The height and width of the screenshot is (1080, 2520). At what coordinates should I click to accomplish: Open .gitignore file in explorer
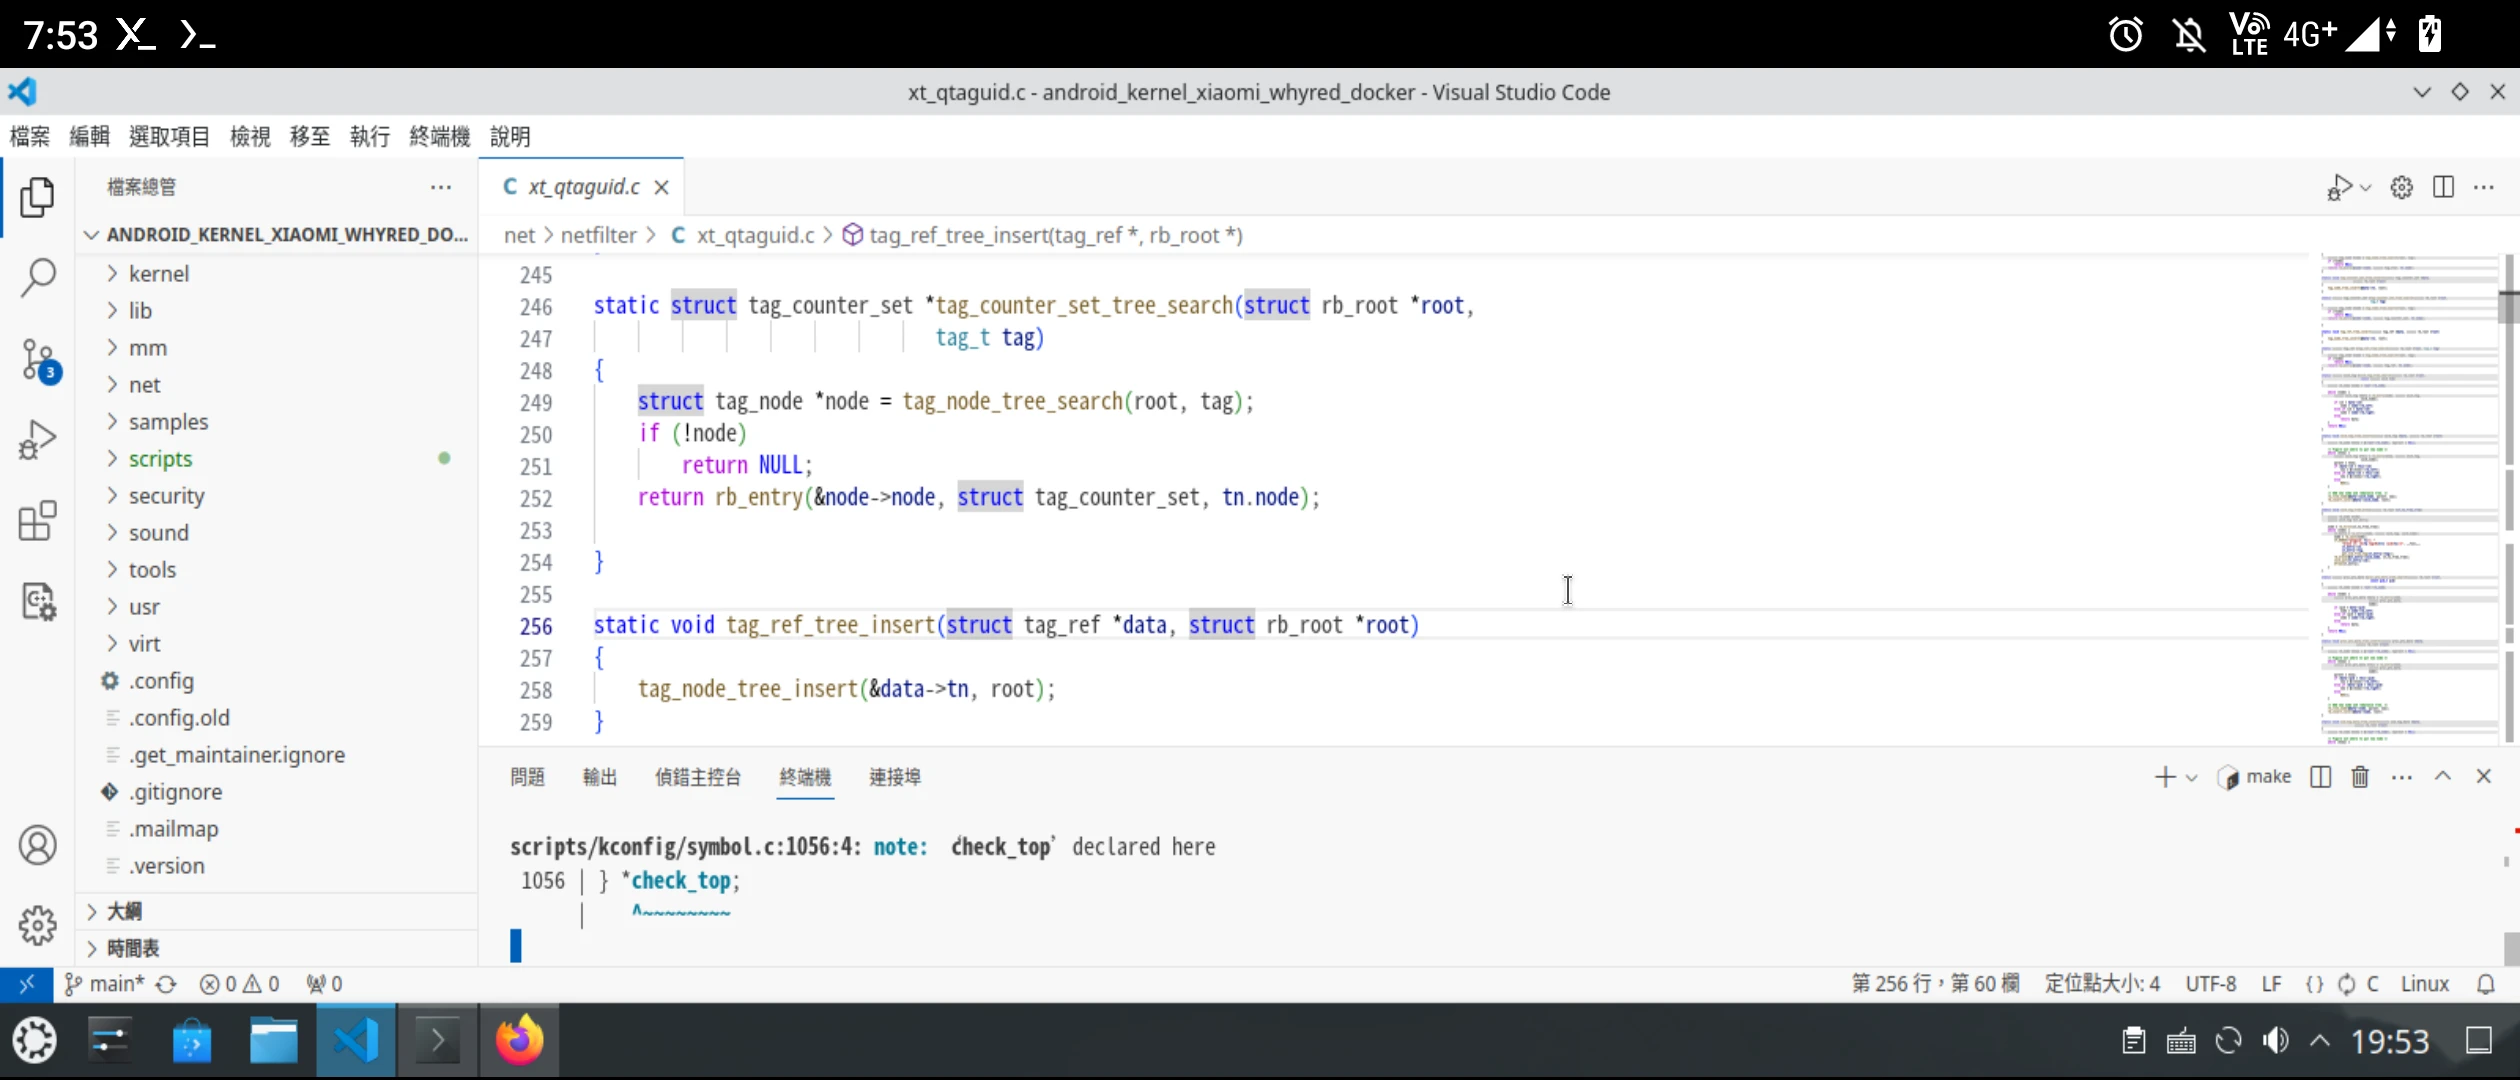176,792
